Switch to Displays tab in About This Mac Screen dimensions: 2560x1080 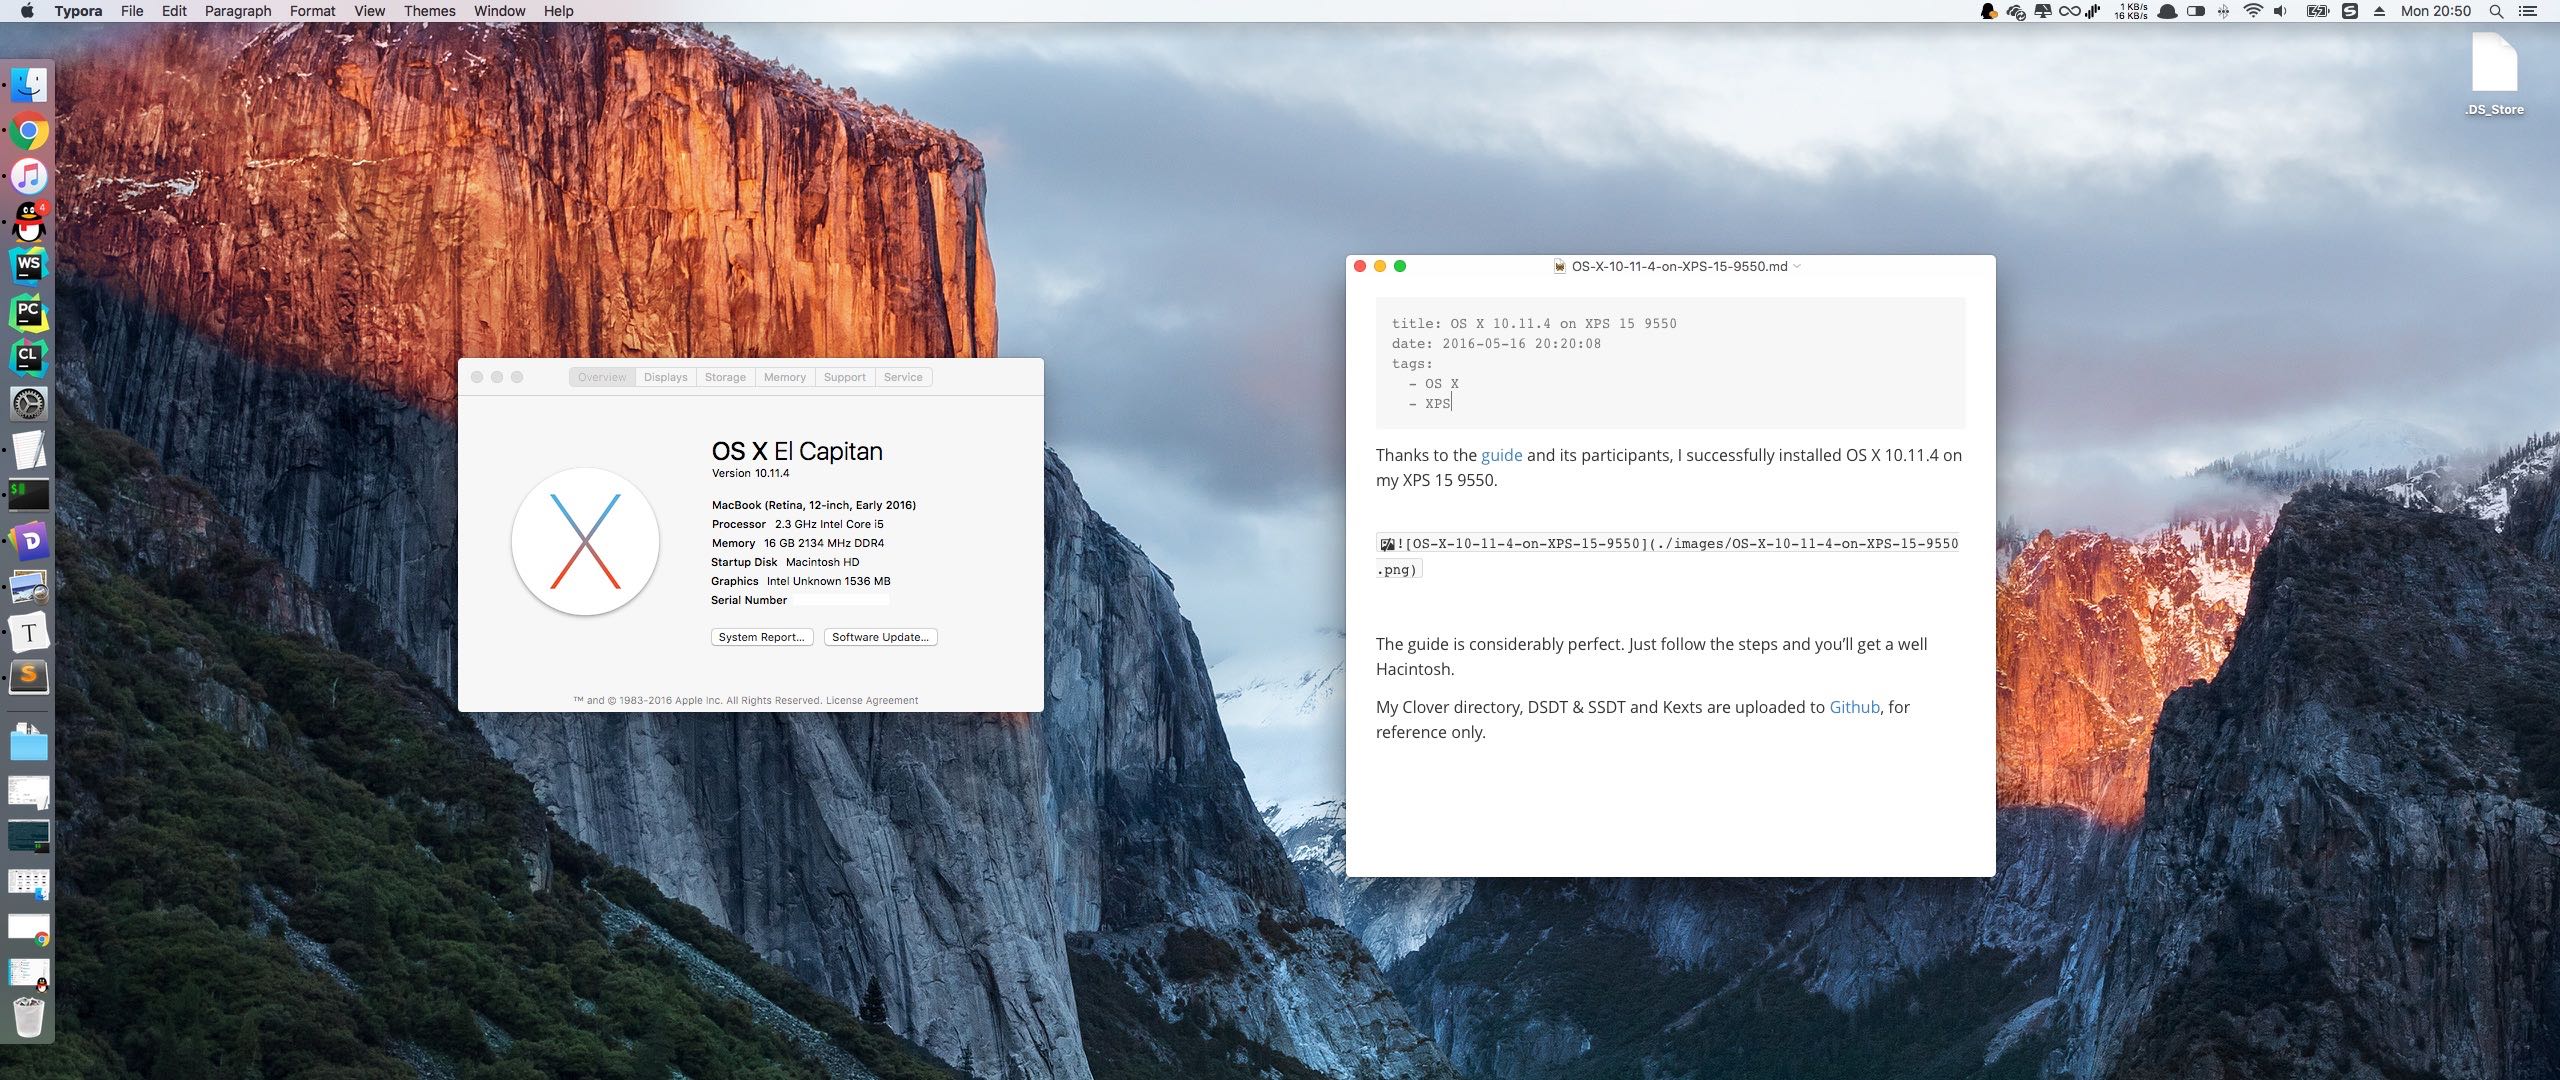pyautogui.click(x=666, y=377)
